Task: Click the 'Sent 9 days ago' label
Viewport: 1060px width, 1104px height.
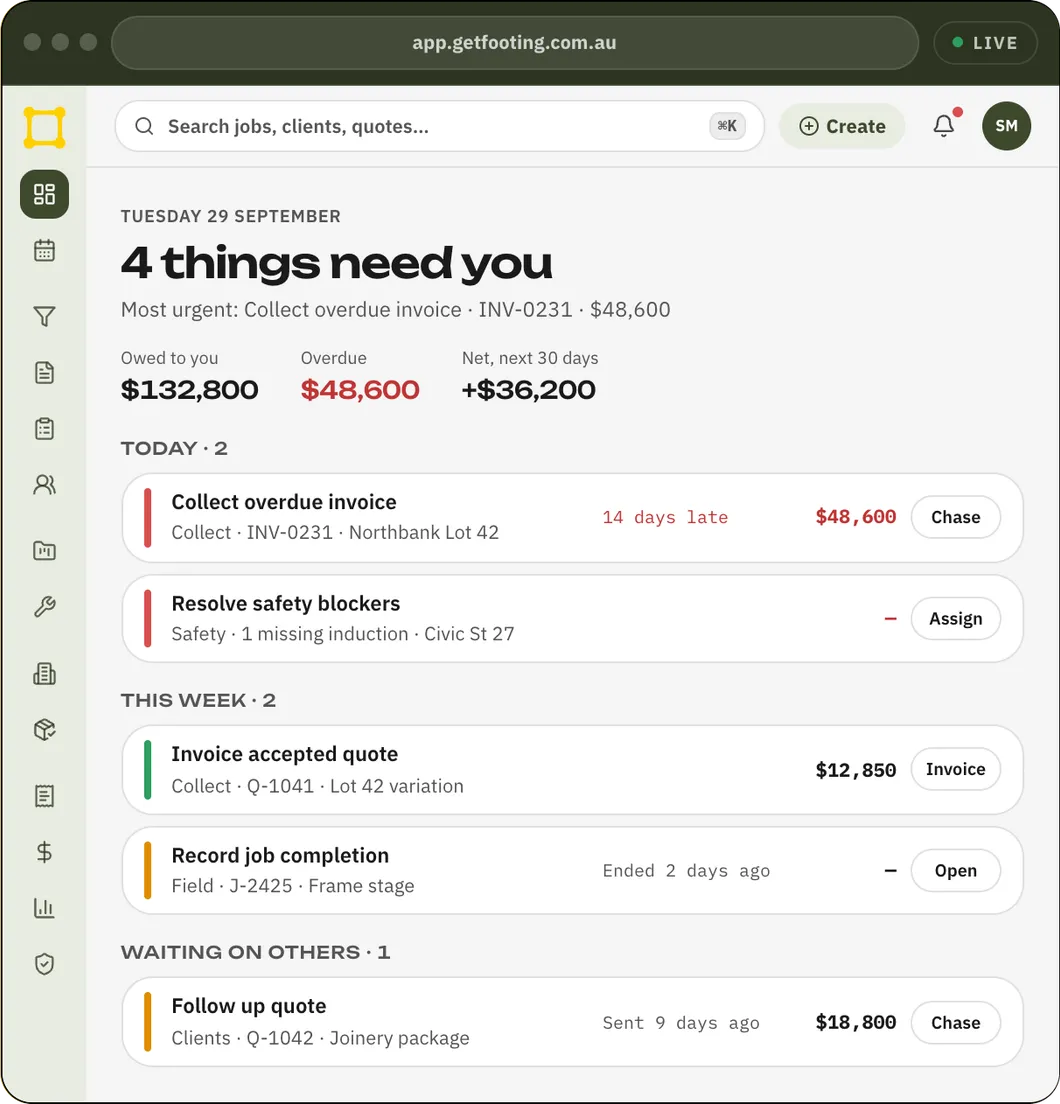Action: (681, 1022)
